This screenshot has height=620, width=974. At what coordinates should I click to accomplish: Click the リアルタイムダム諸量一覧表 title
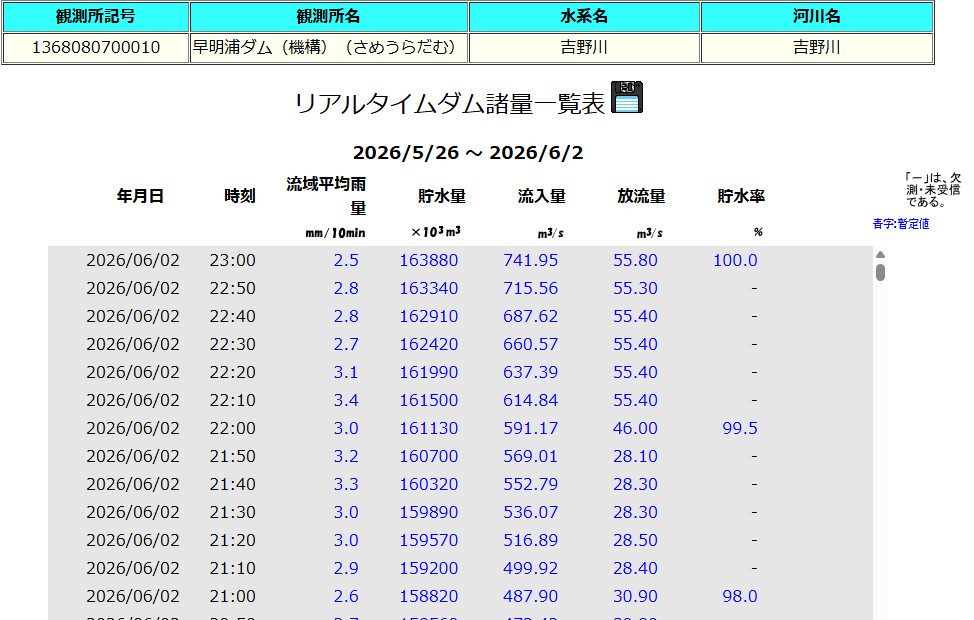[x=449, y=103]
